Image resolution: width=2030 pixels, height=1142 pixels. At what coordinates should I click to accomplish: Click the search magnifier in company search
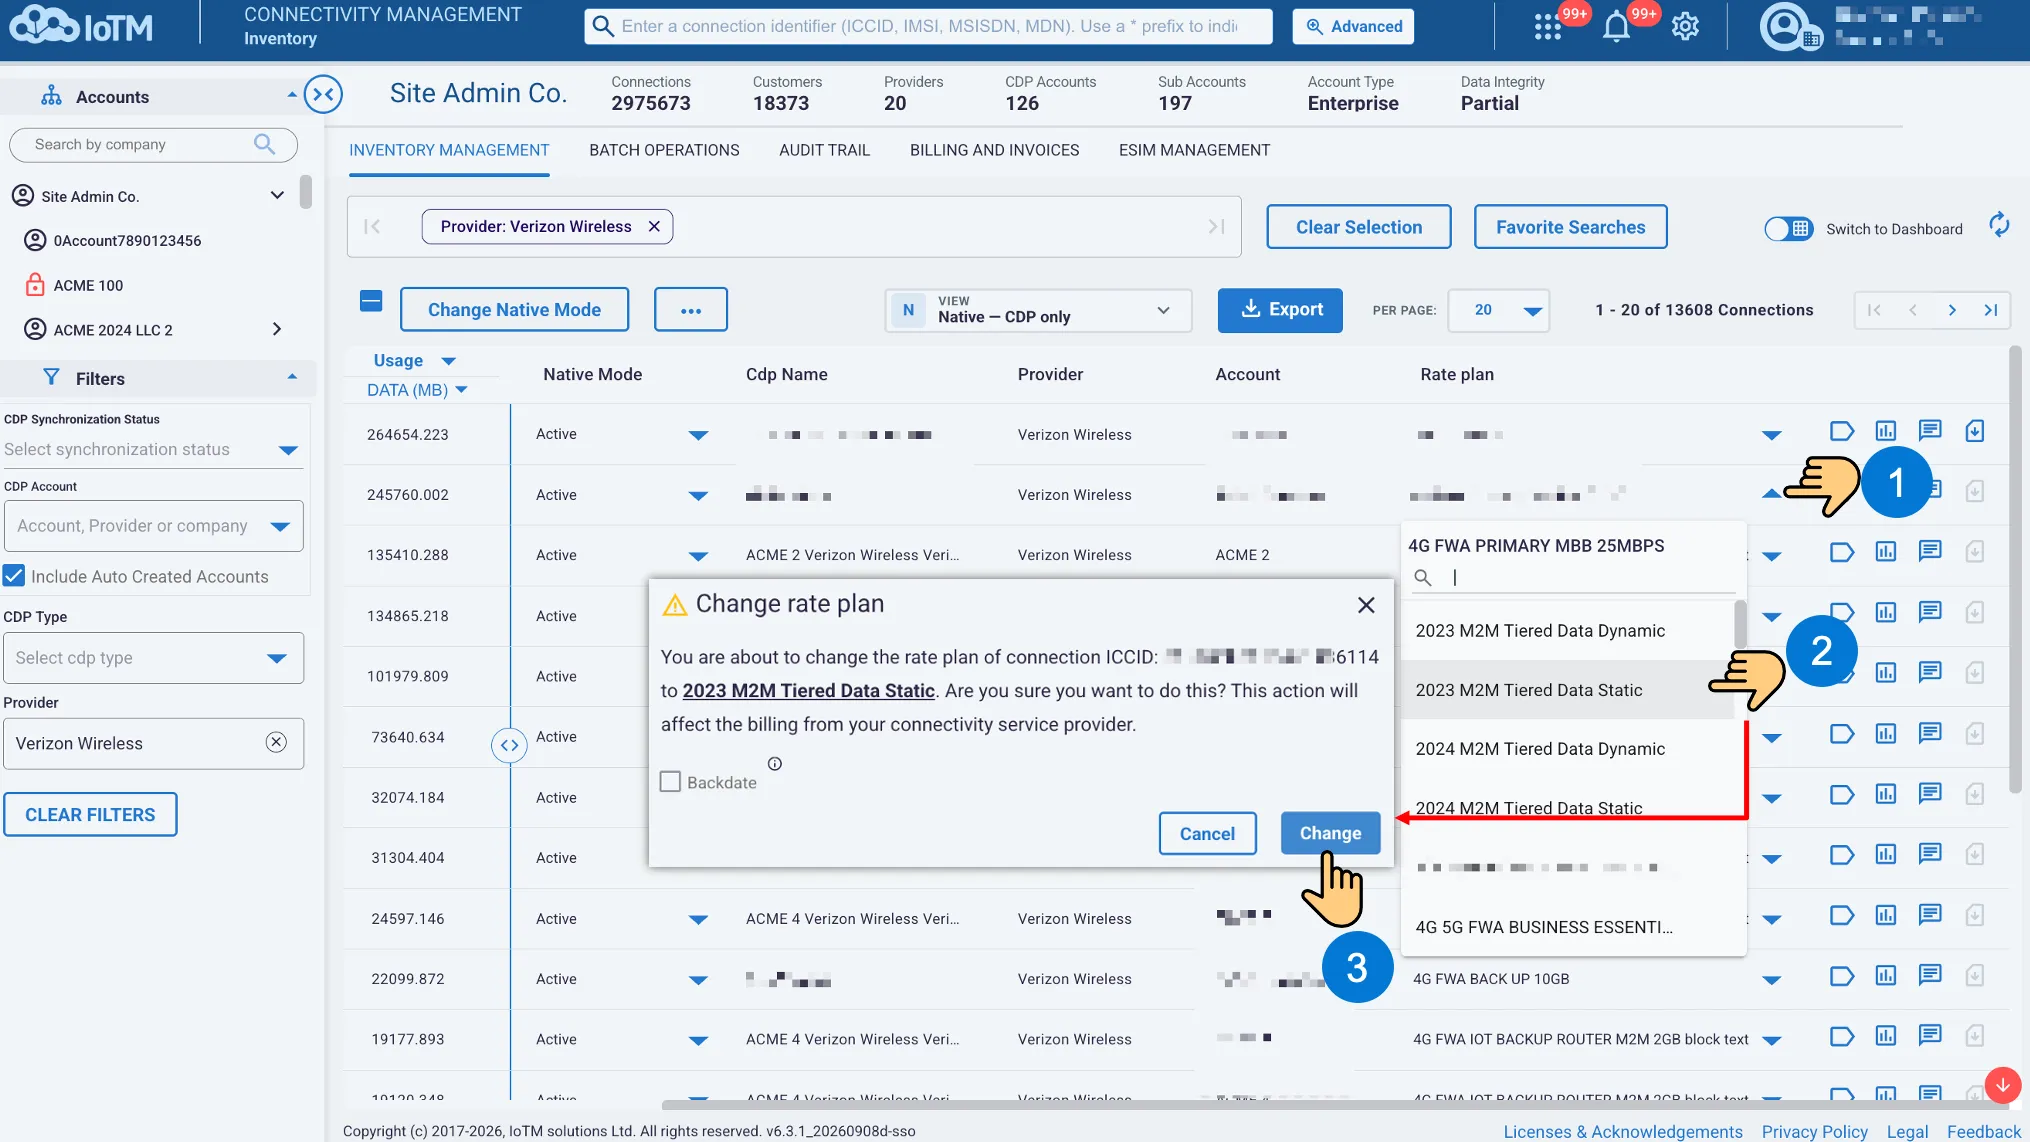[264, 144]
